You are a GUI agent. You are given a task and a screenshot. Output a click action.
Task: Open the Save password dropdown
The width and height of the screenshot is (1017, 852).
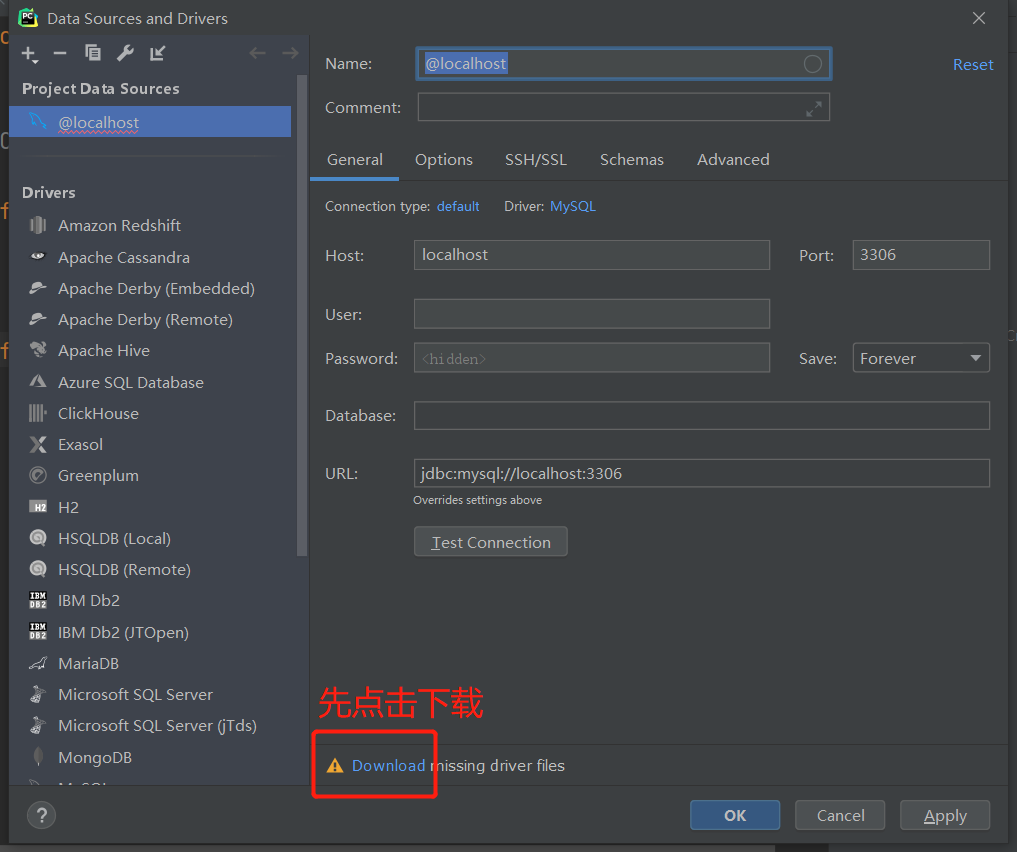(x=921, y=358)
